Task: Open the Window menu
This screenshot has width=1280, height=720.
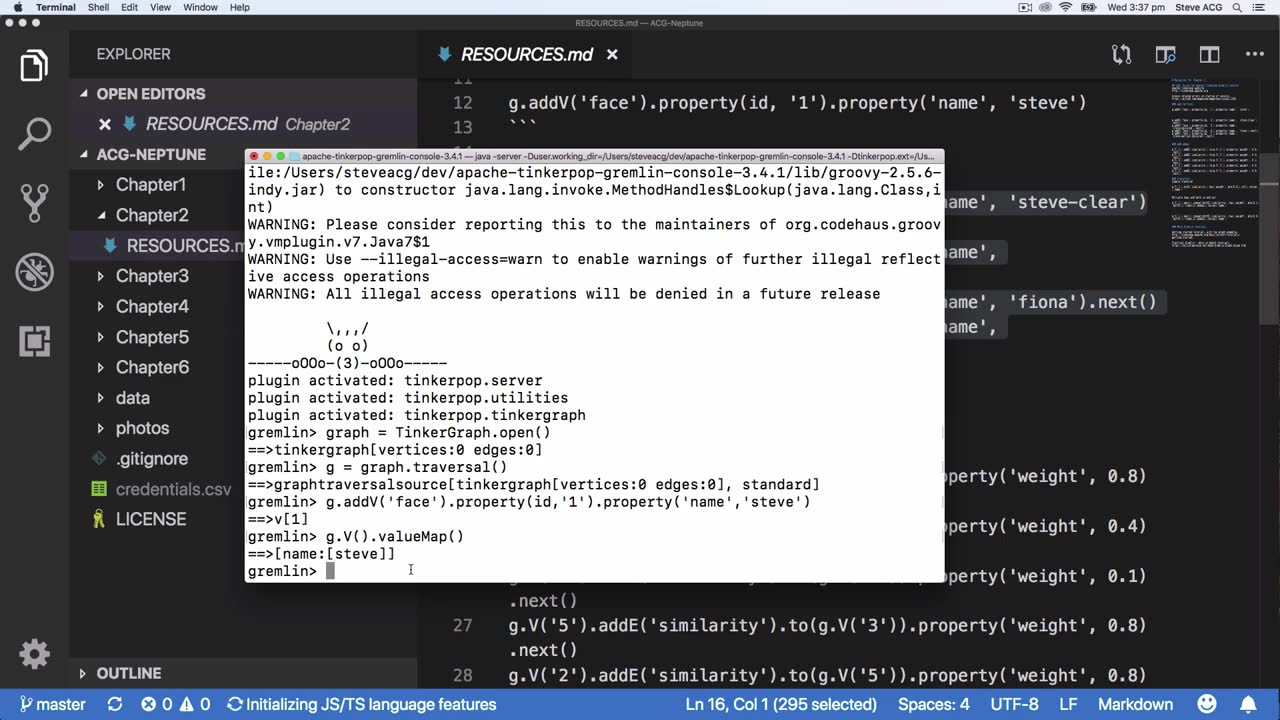Action: (x=201, y=7)
